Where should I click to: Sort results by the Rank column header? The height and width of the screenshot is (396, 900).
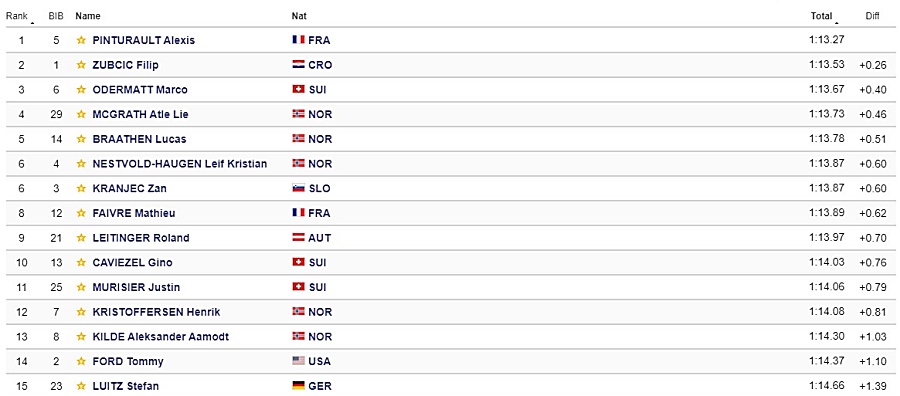(x=17, y=16)
